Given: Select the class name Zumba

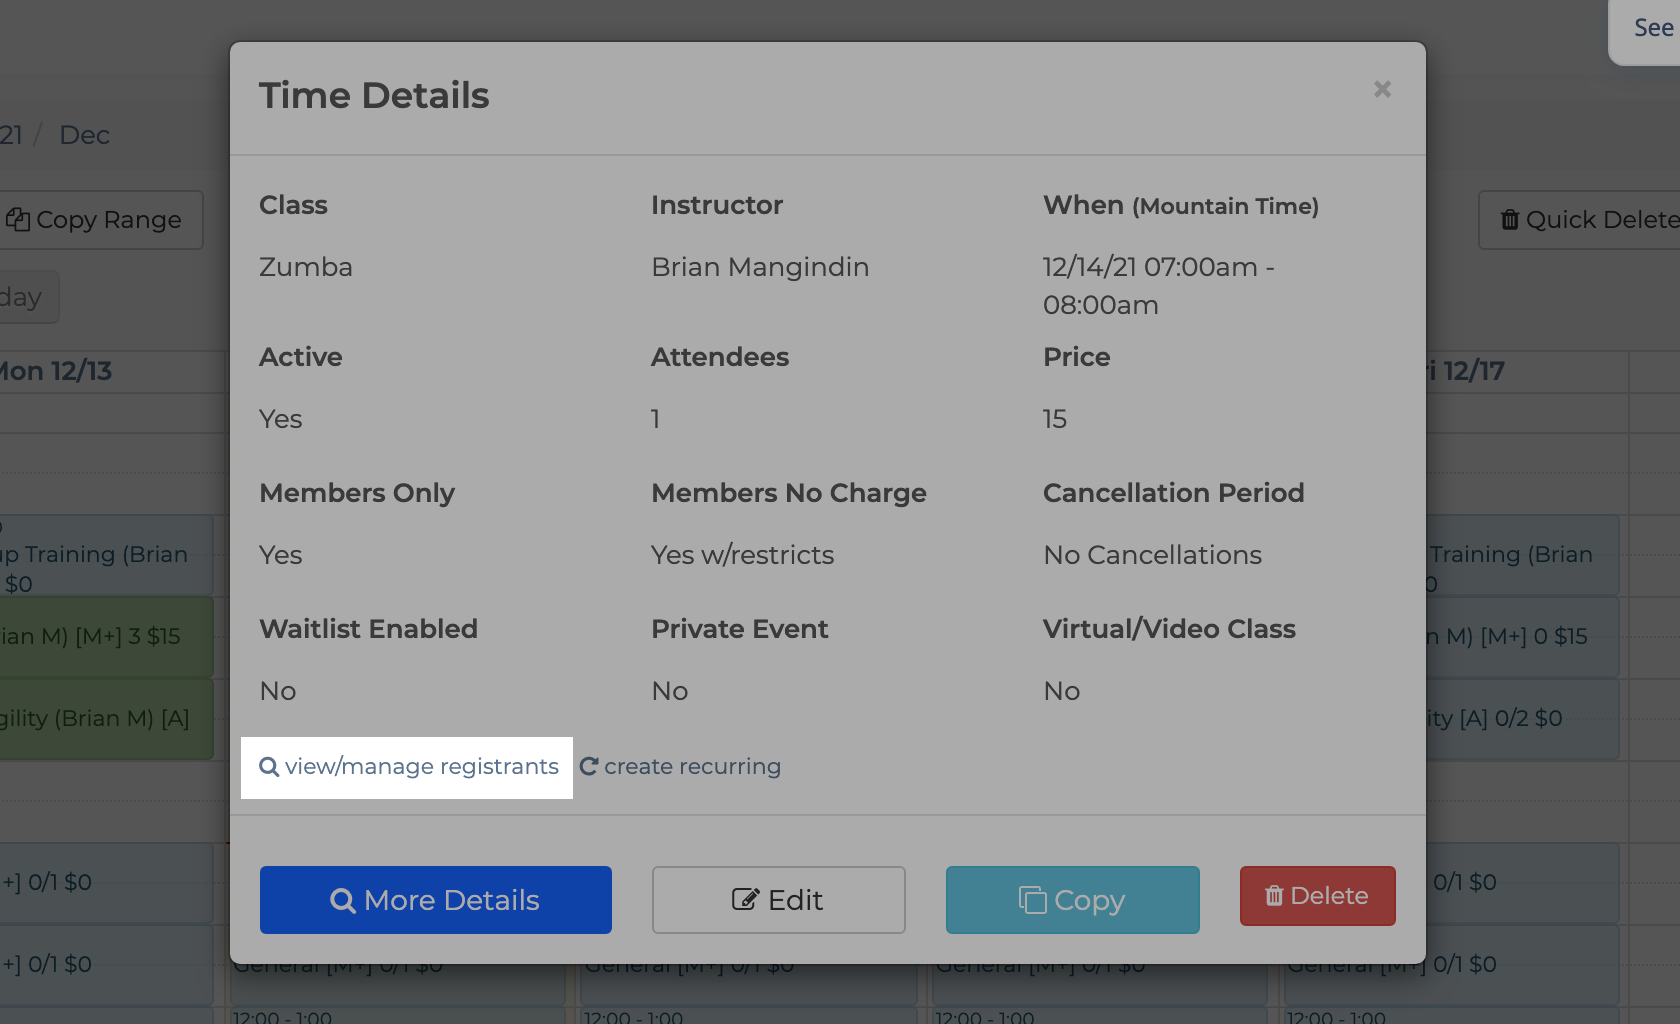Looking at the screenshot, I should 306,267.
